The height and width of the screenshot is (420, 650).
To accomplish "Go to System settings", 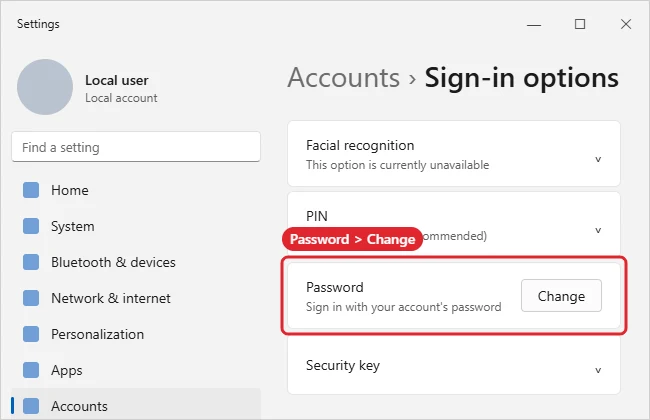I will tap(136, 226).
